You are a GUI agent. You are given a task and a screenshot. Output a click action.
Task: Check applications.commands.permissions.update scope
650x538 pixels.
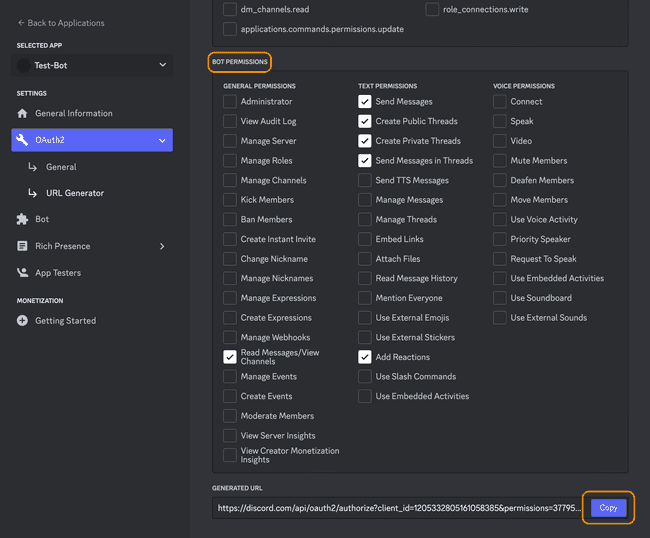pyautogui.click(x=230, y=29)
